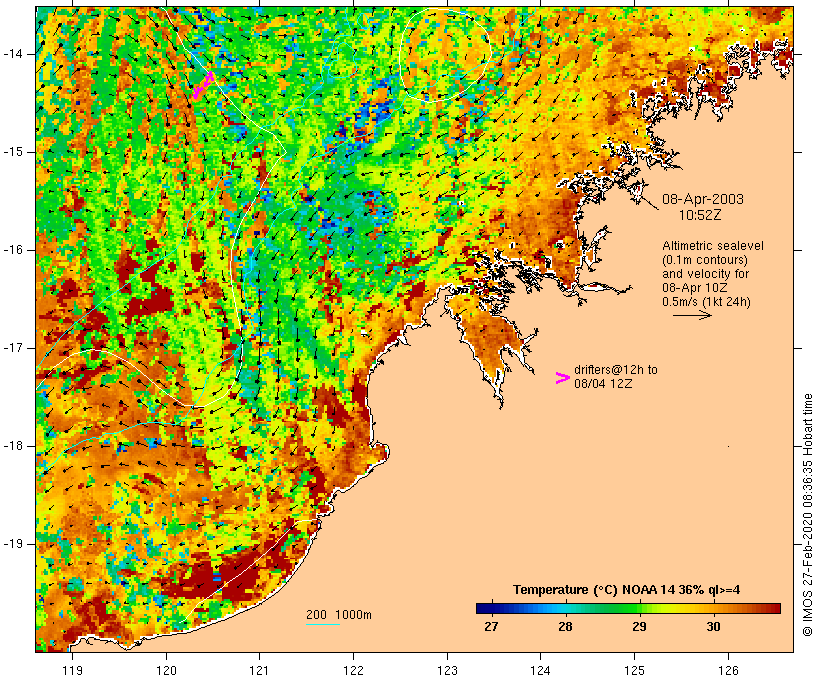Click the time label 10:52Z
This screenshot has width=820, height=680.
[700, 215]
